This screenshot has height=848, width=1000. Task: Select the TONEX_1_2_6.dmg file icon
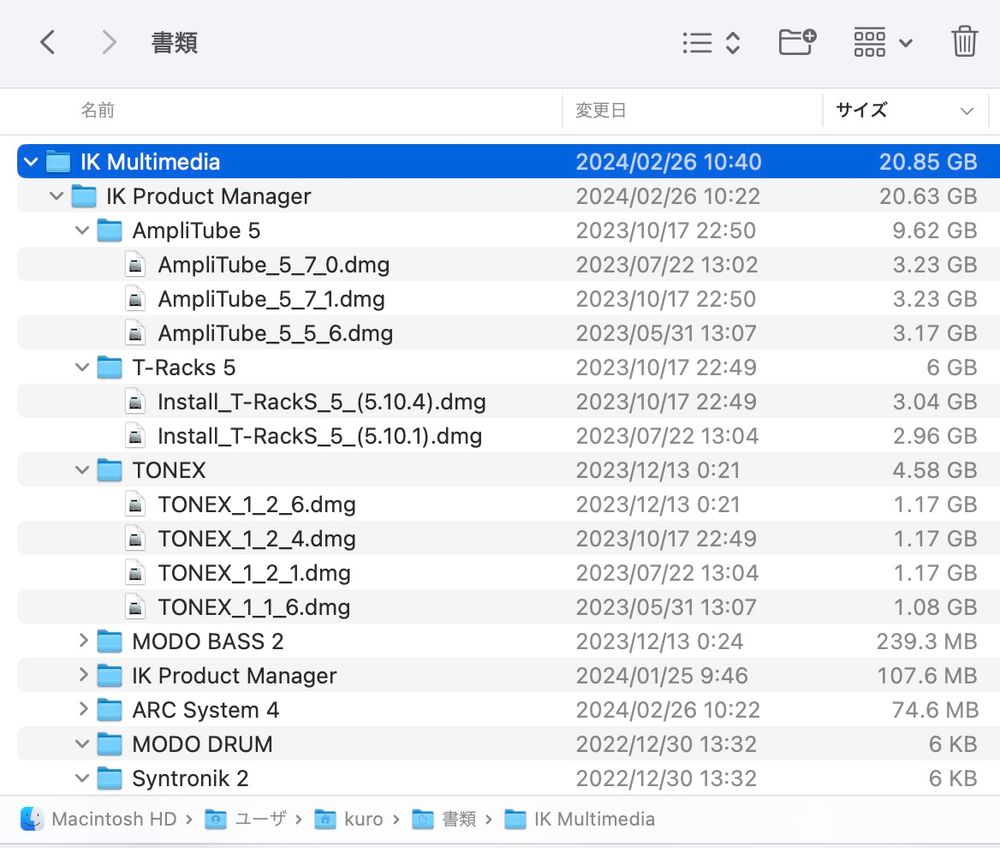[135, 505]
